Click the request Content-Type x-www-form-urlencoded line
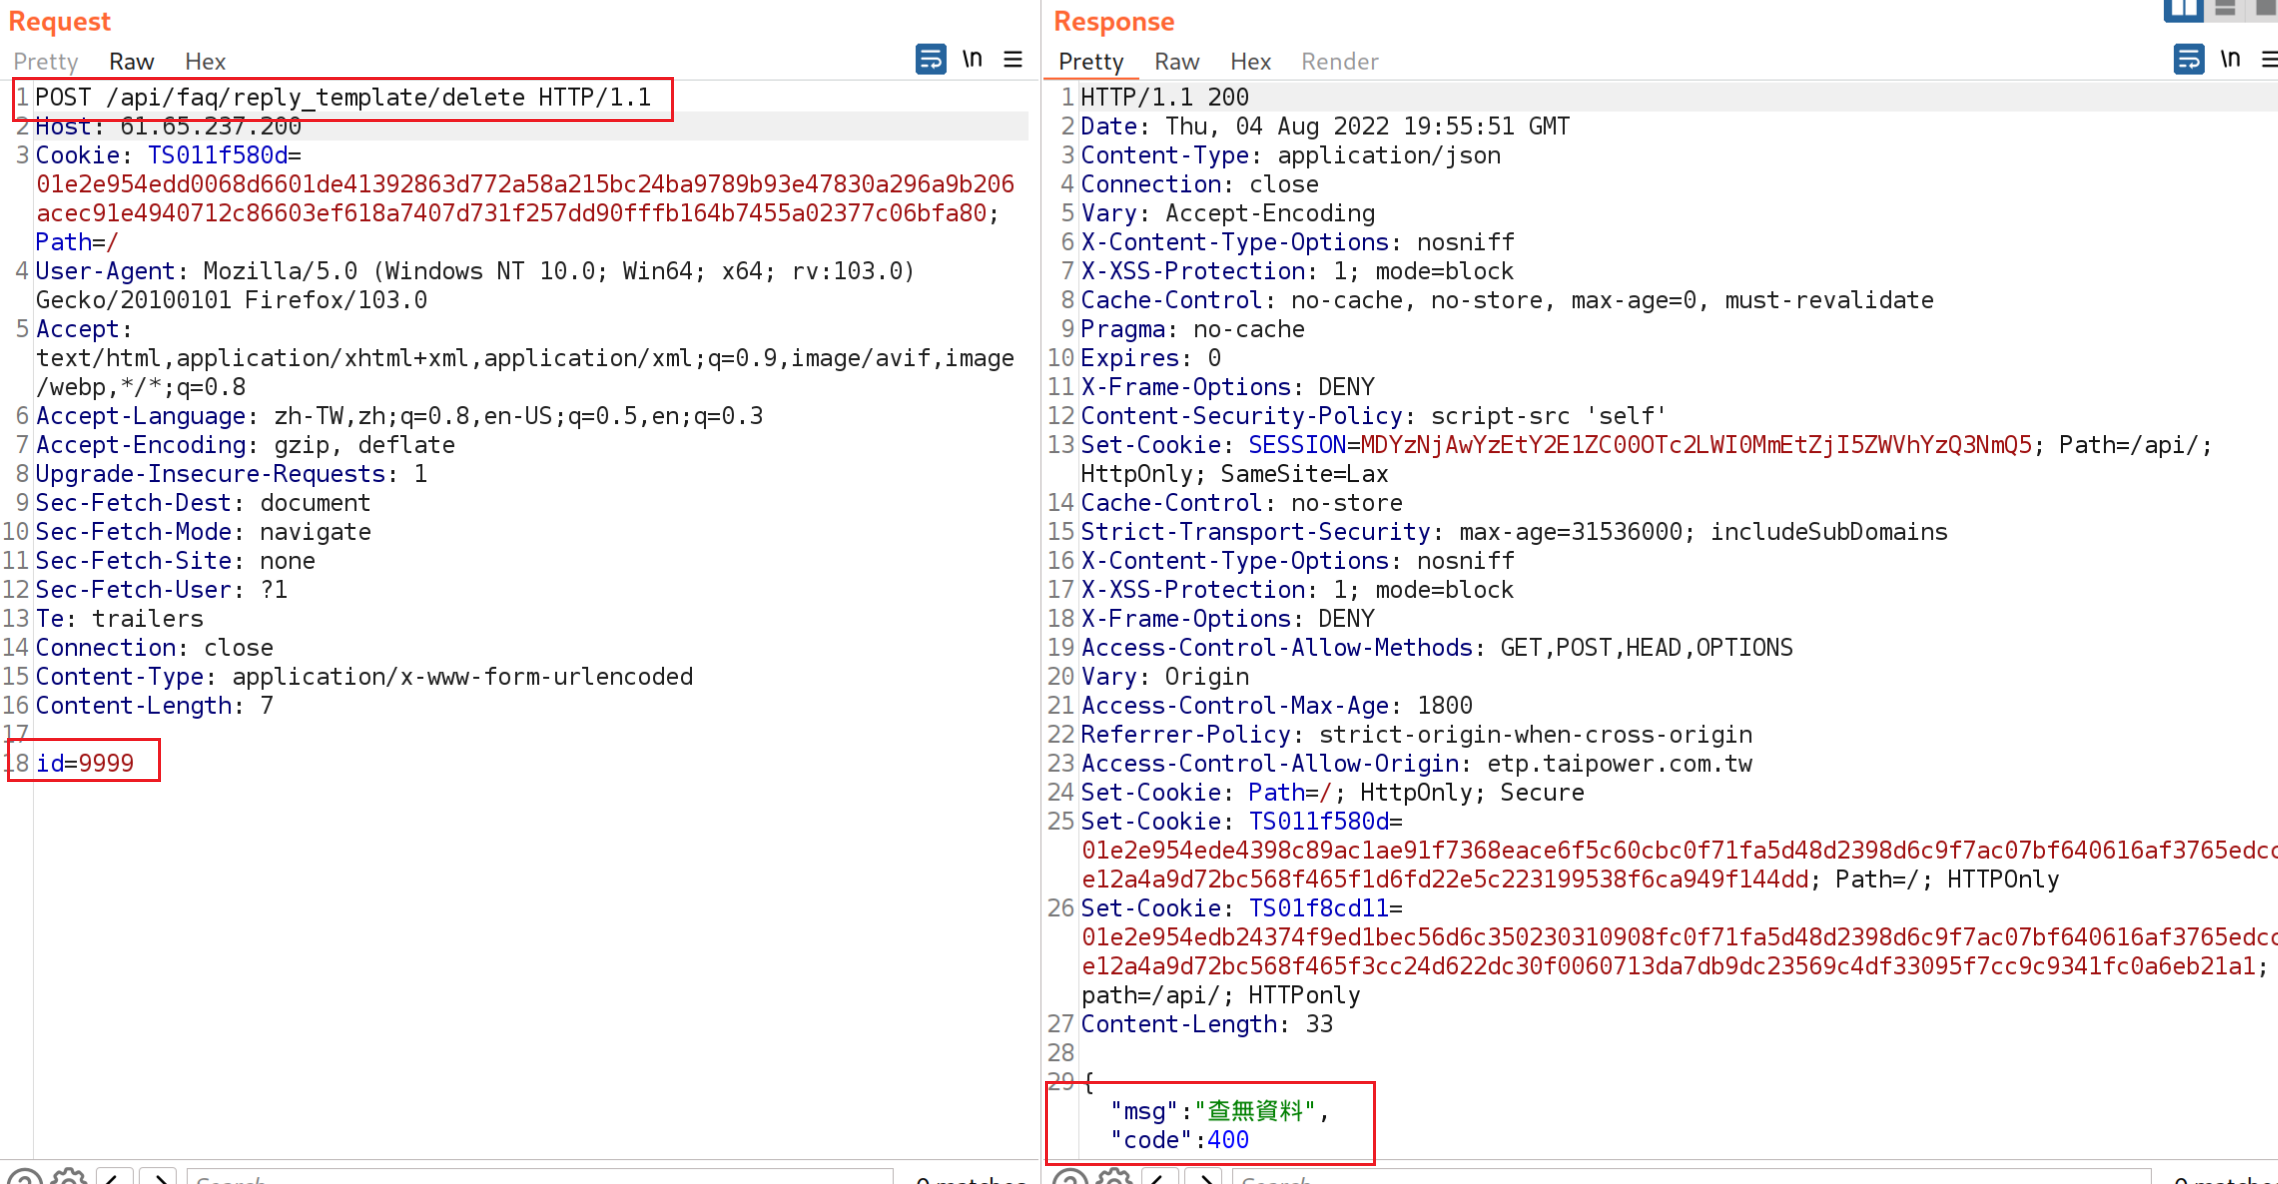The width and height of the screenshot is (2278, 1184). 364,677
